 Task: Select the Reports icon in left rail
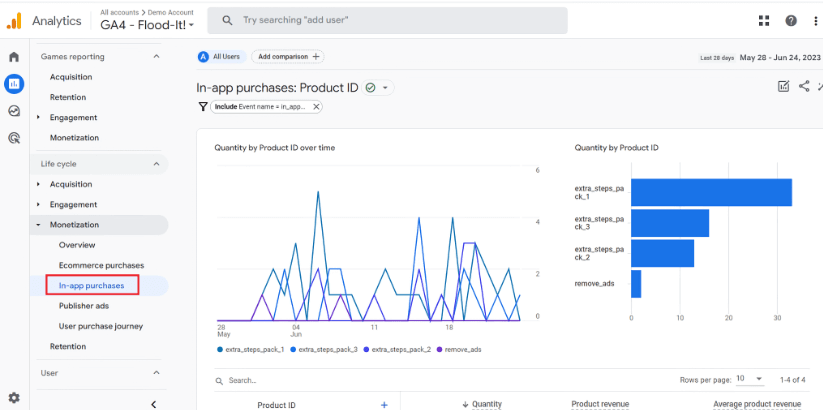click(14, 84)
